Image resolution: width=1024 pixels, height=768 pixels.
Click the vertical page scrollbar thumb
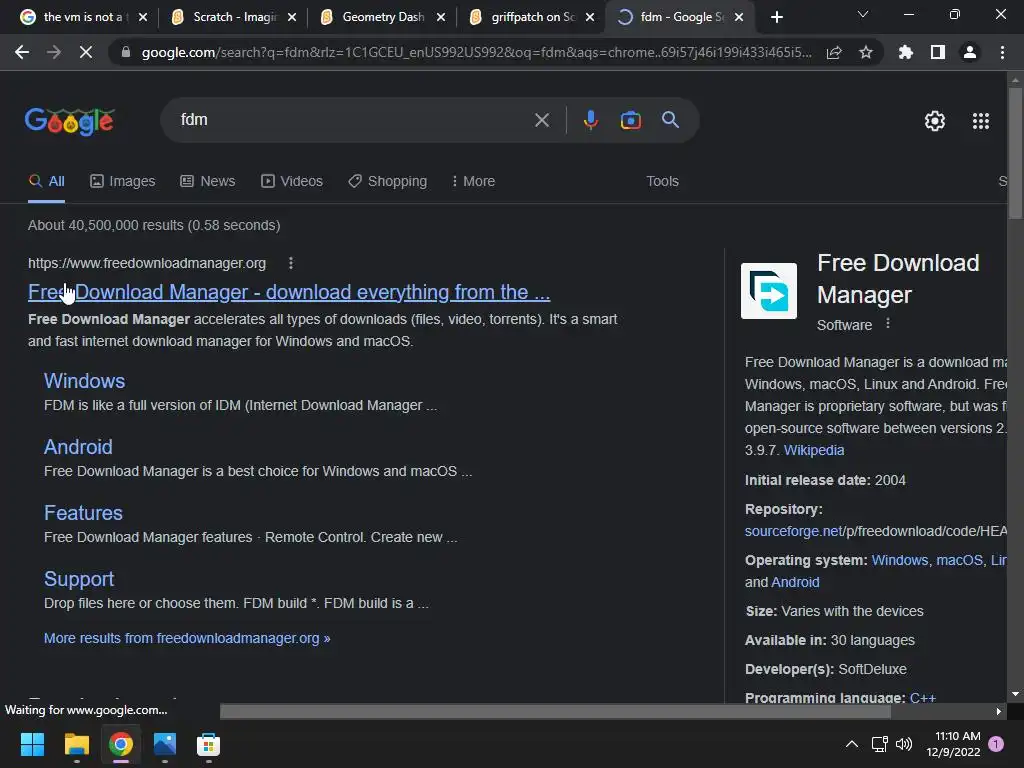pos(1015,153)
